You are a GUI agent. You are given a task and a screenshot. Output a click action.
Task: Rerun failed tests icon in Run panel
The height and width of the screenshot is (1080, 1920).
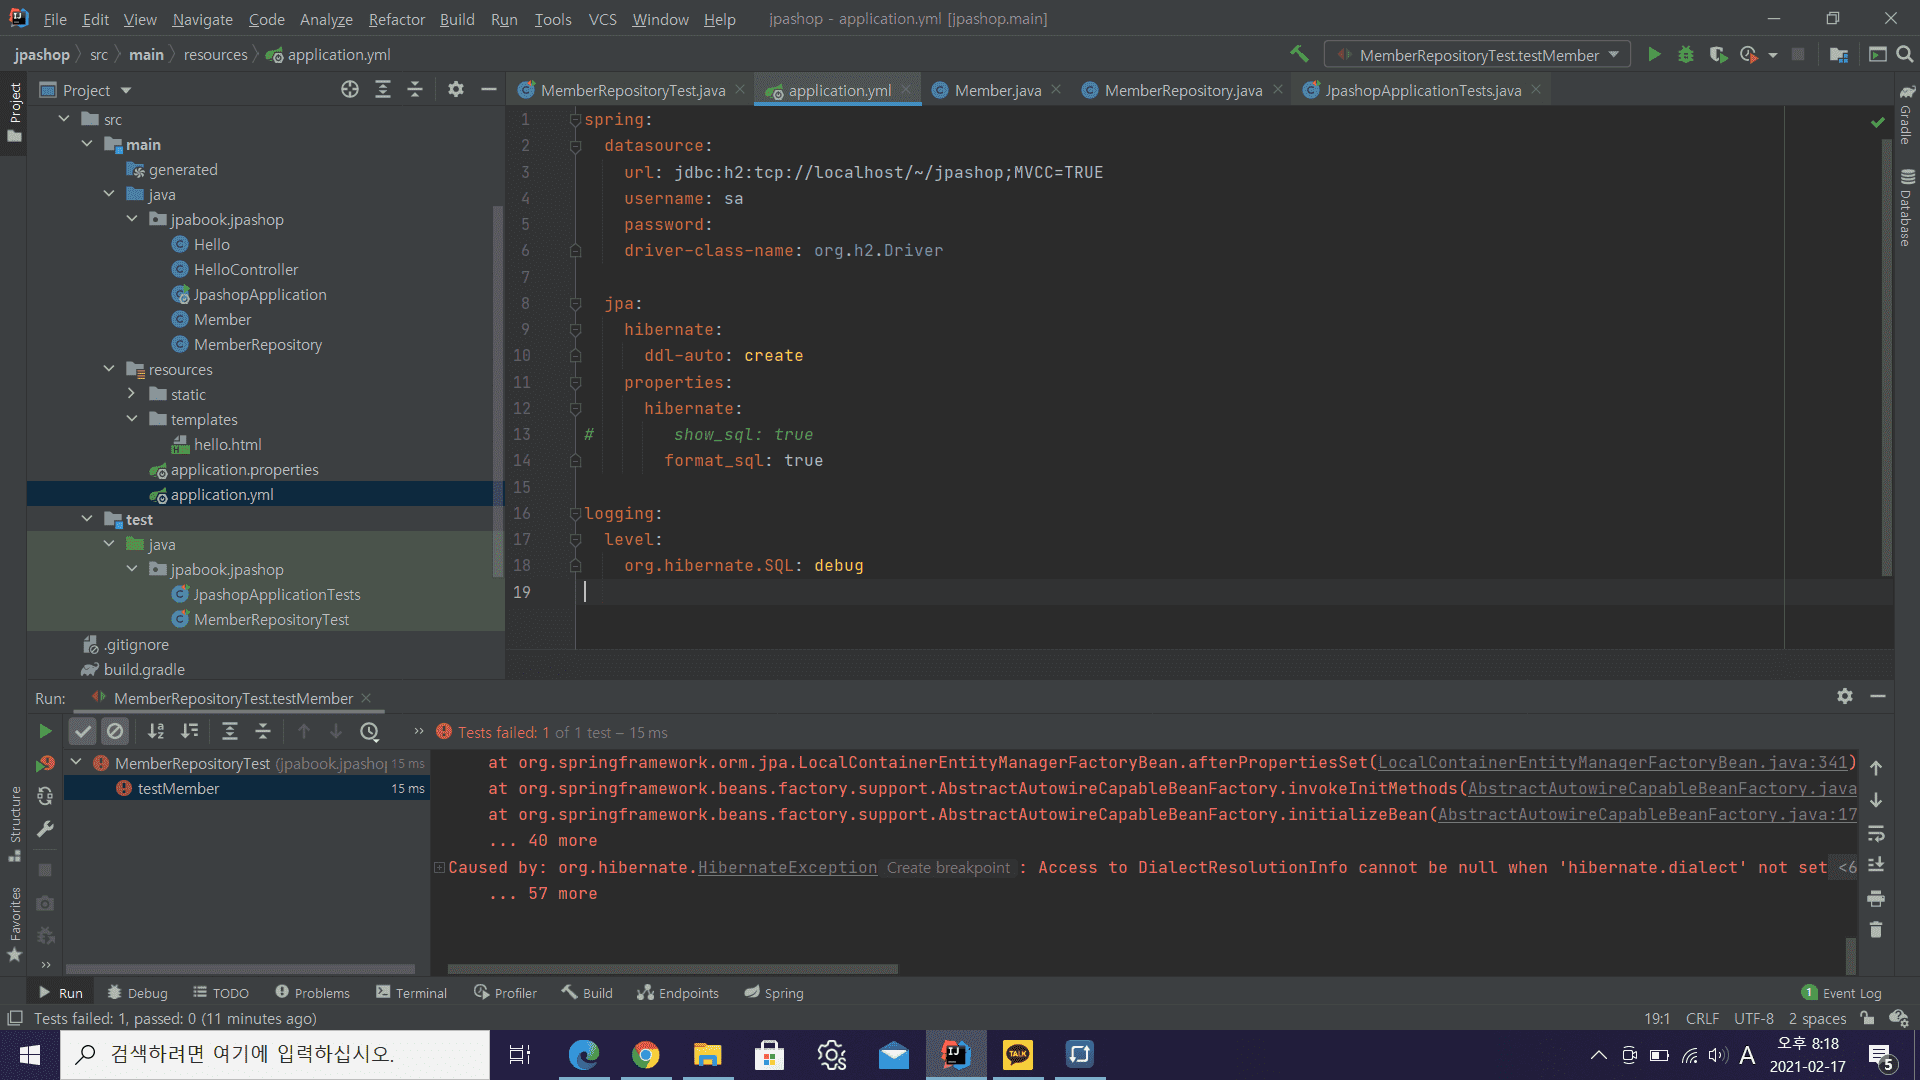pyautogui.click(x=45, y=764)
